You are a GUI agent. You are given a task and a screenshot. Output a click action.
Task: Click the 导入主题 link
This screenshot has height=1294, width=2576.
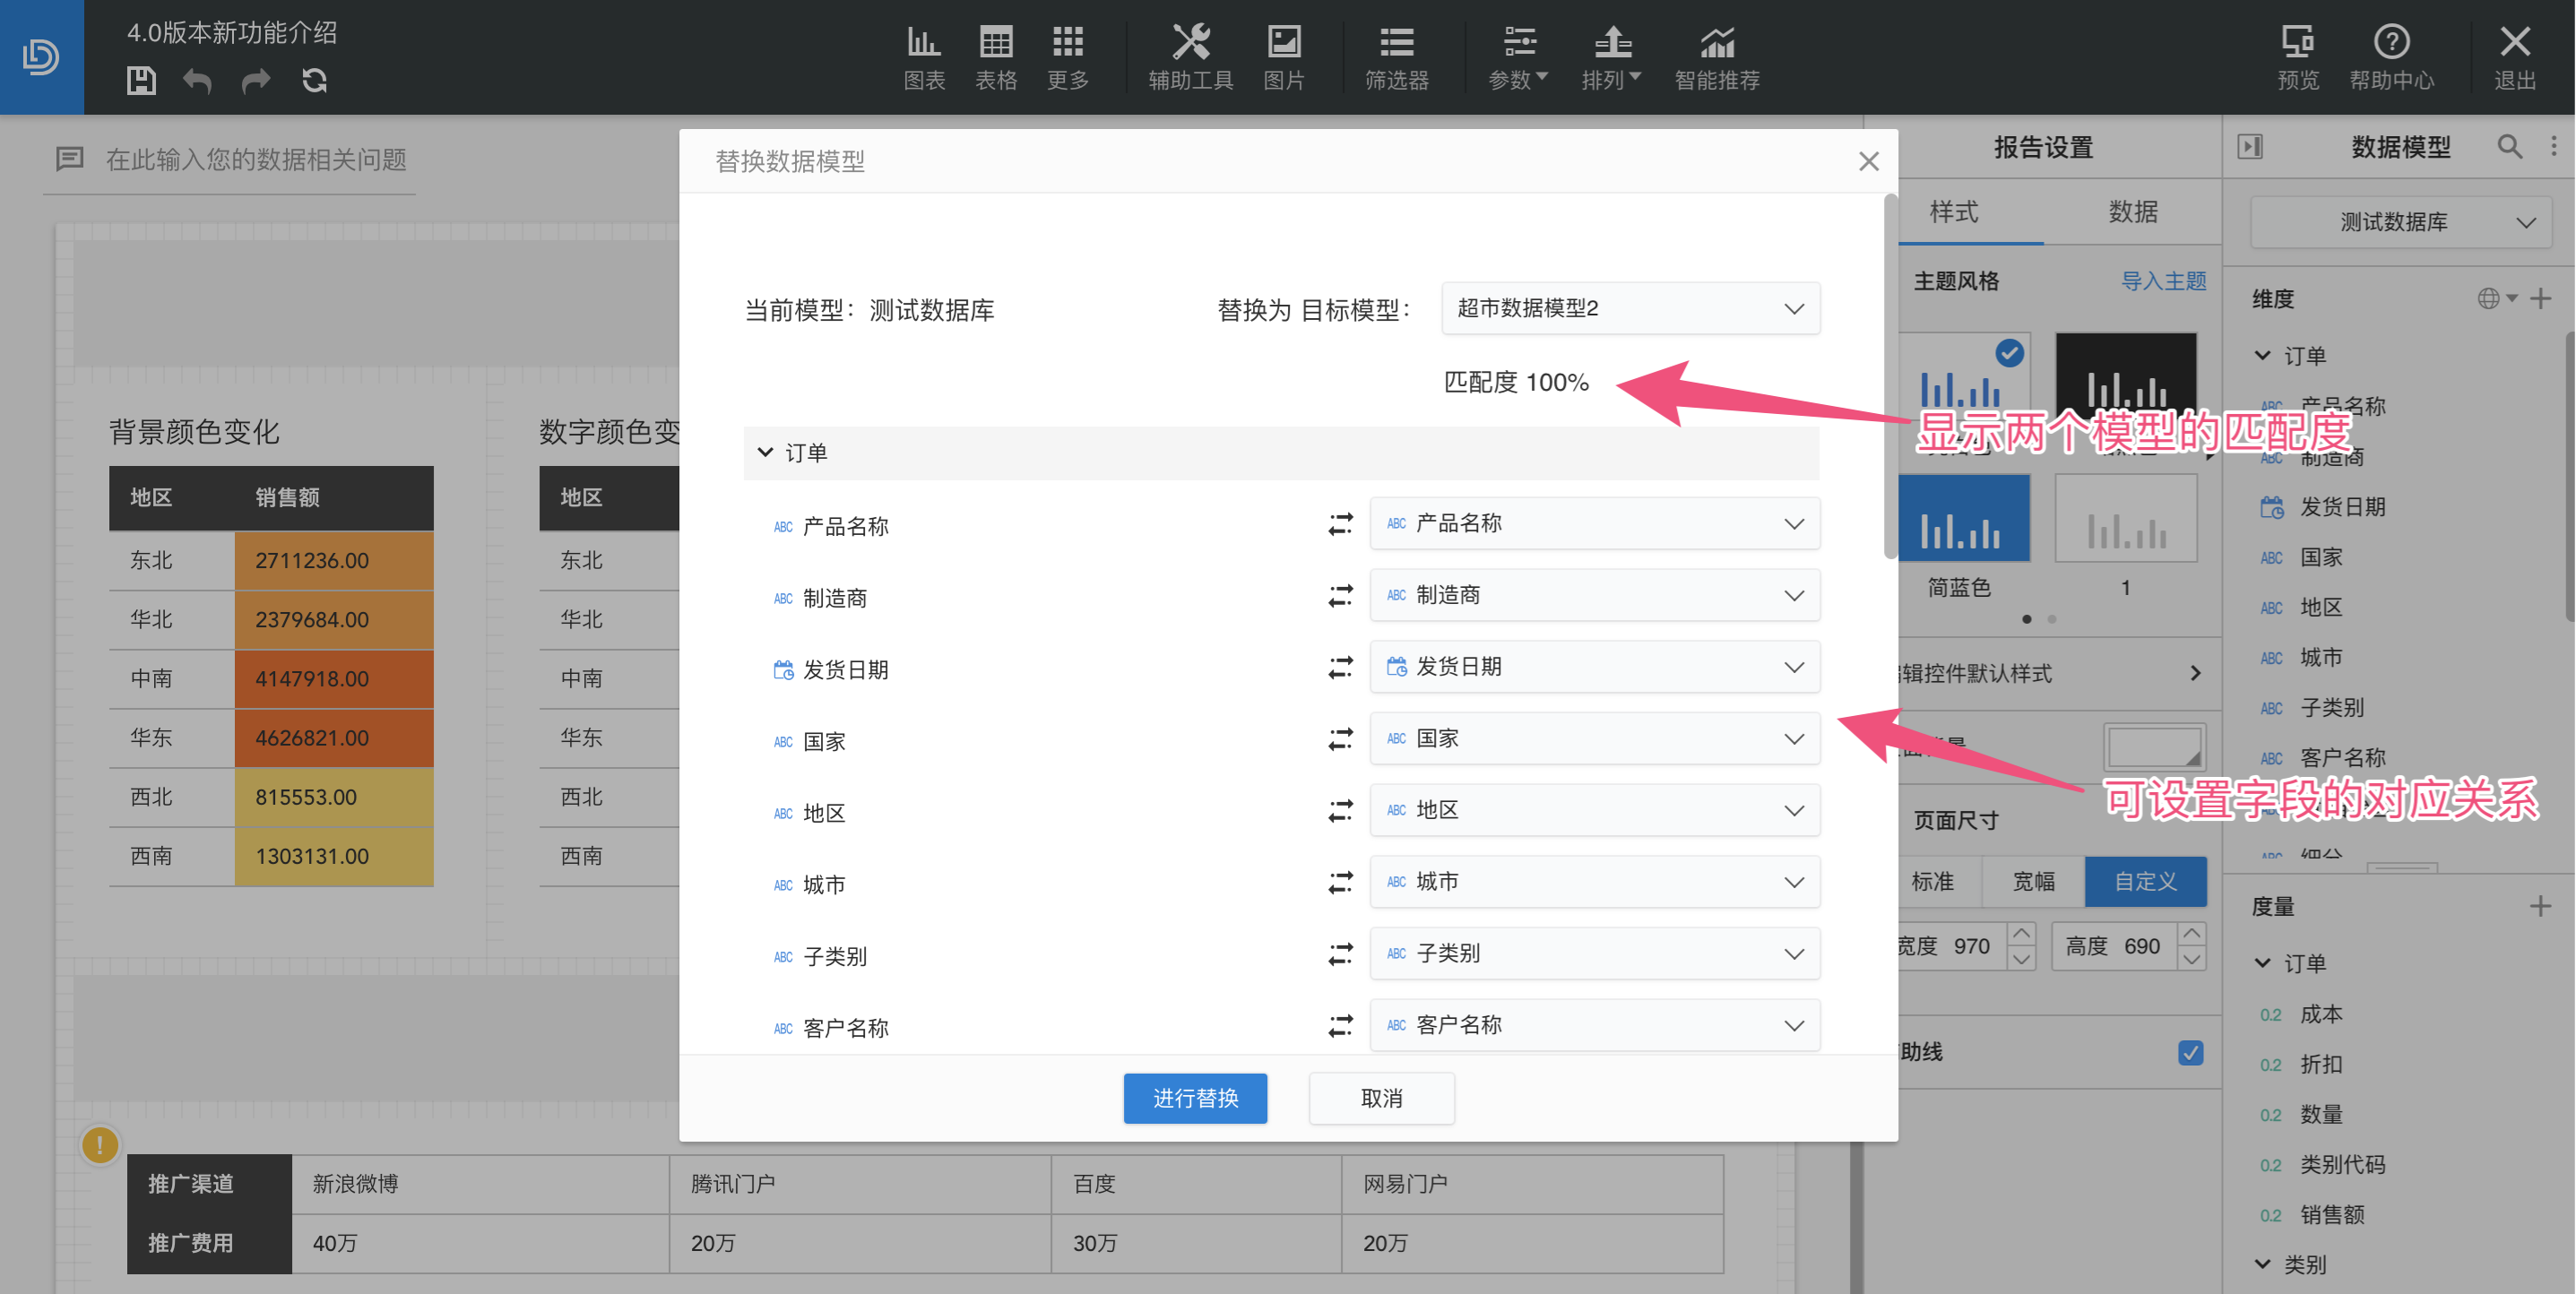(x=2164, y=281)
